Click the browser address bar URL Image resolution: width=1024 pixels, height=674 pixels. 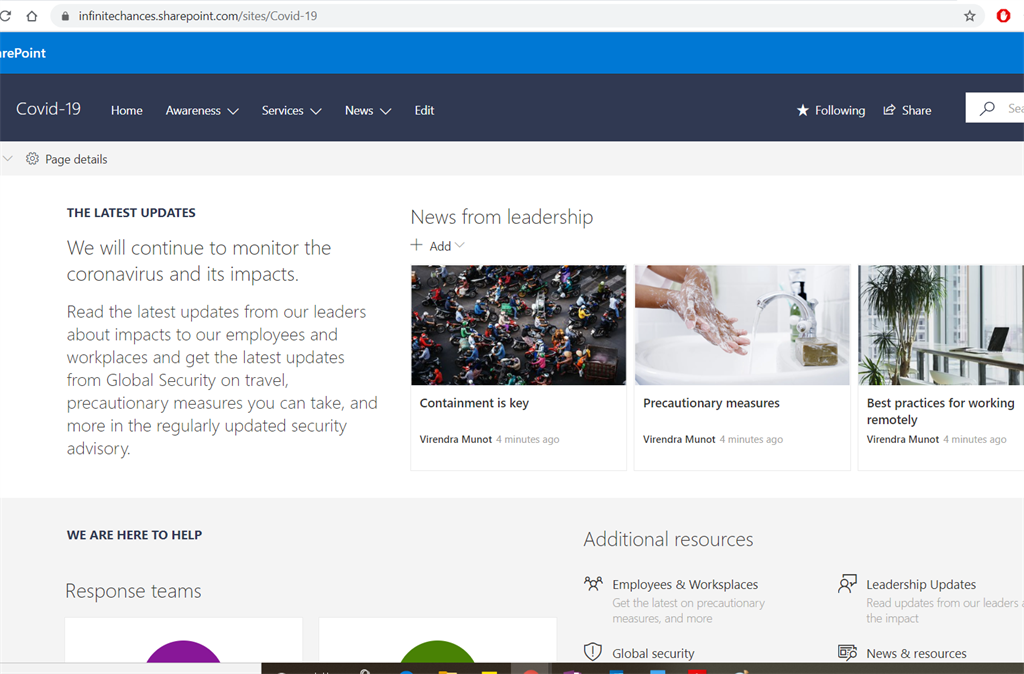(198, 16)
